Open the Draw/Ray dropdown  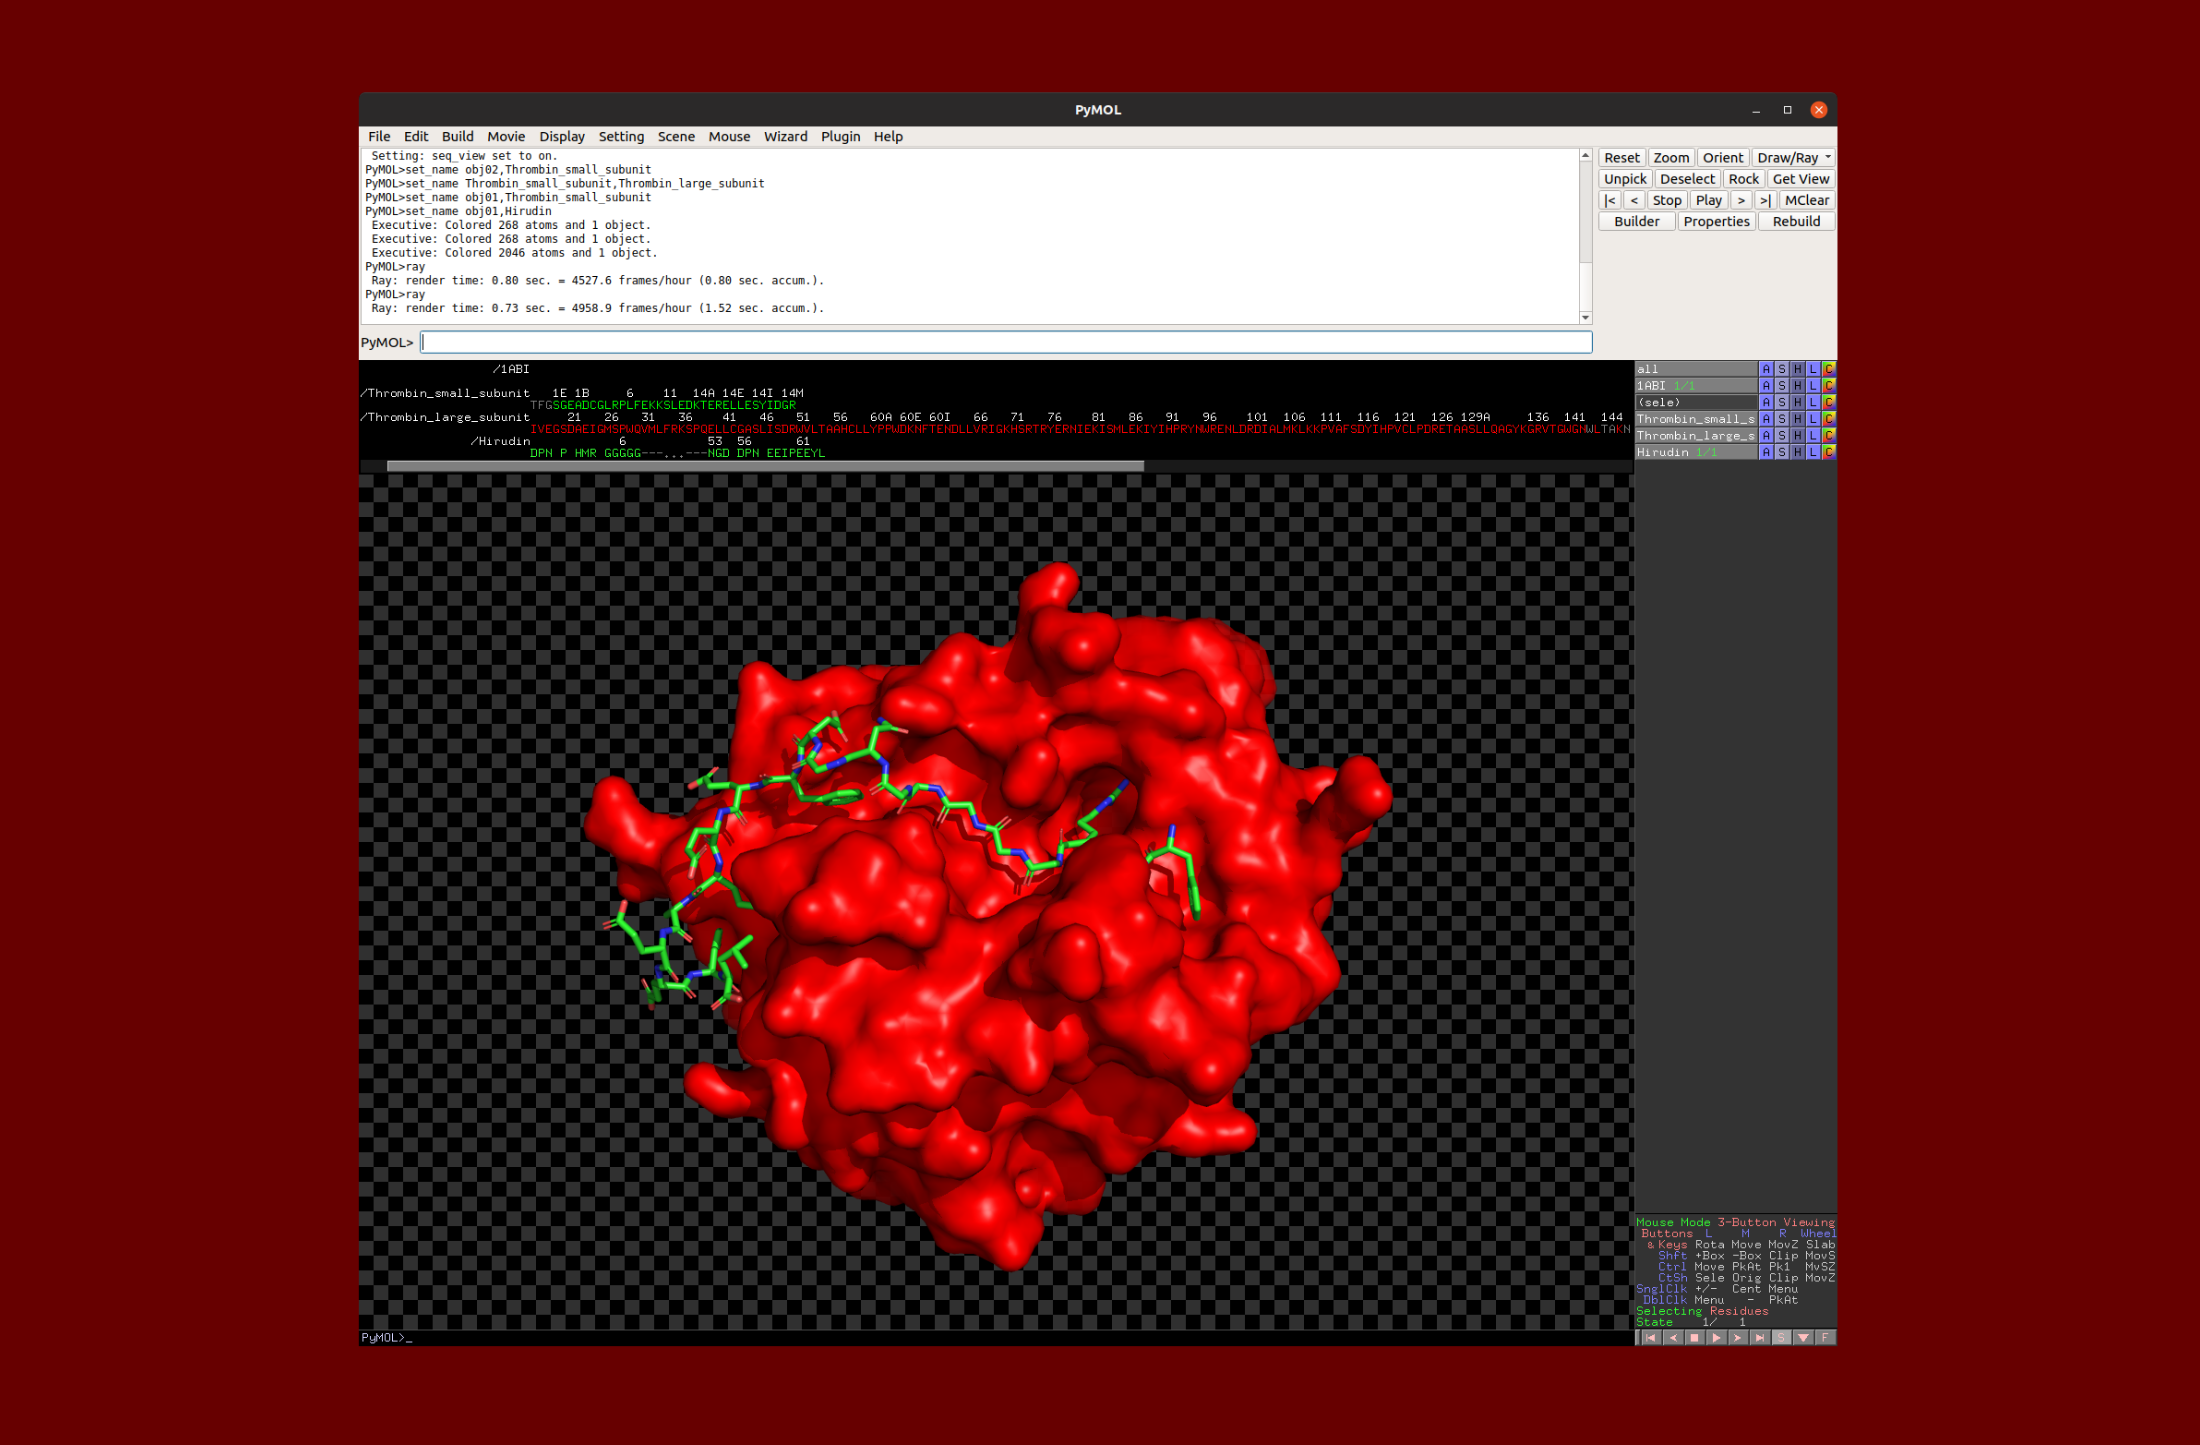pos(1794,158)
